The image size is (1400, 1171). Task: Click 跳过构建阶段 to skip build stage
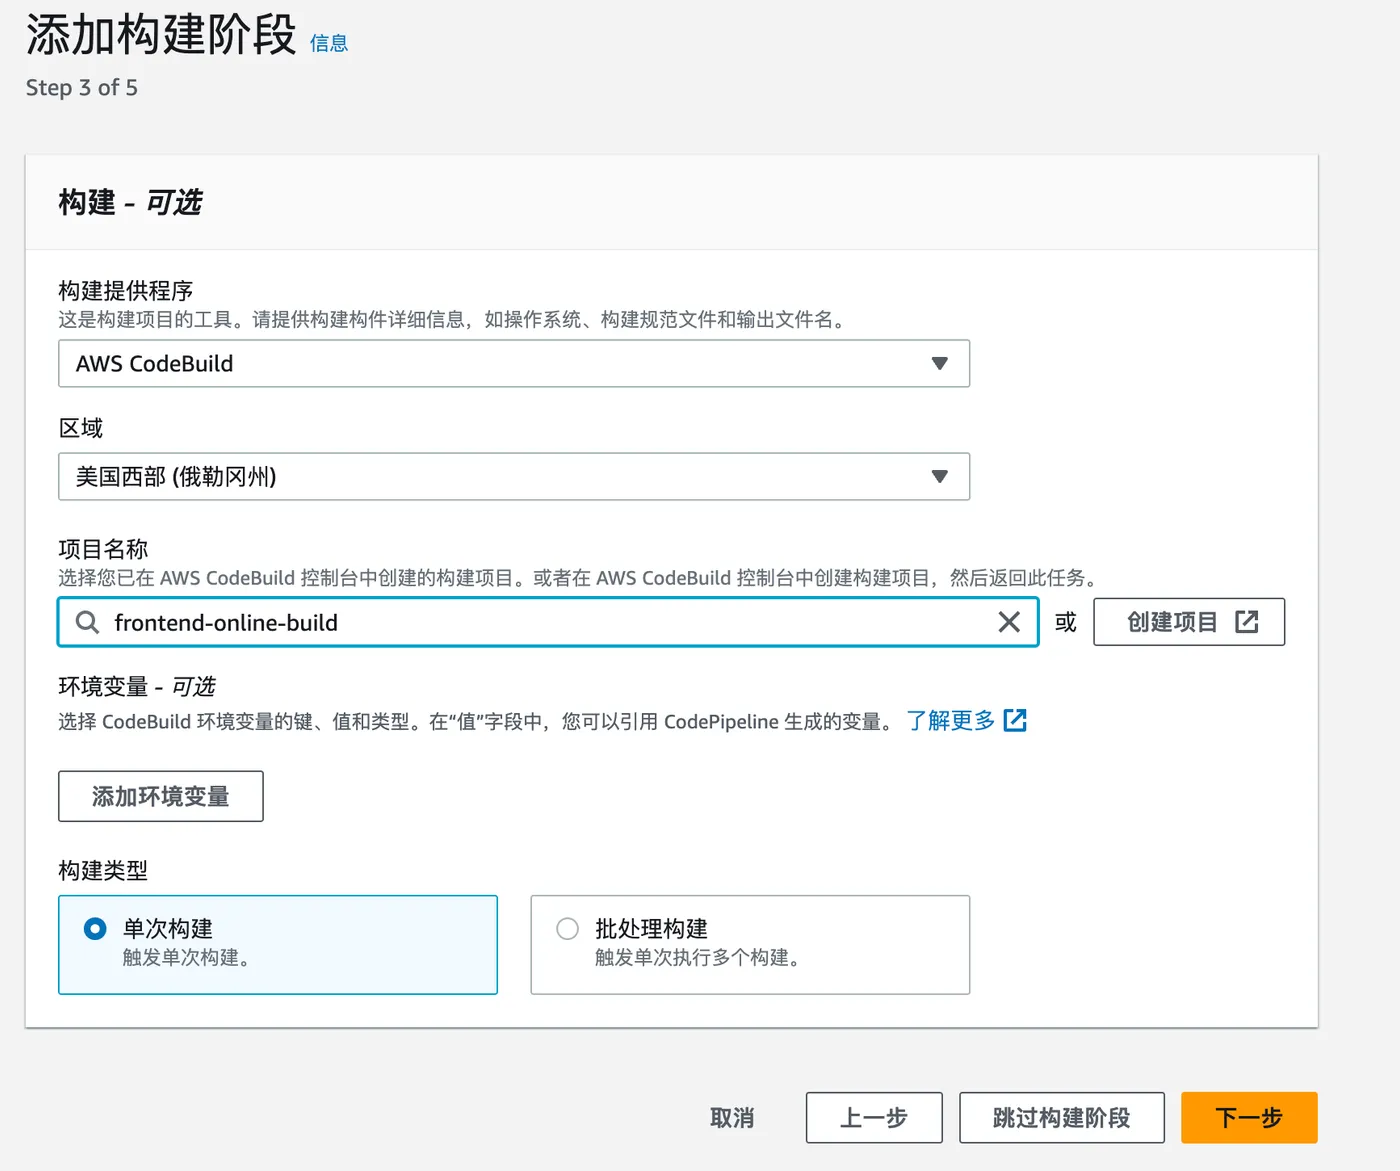point(1061,1117)
